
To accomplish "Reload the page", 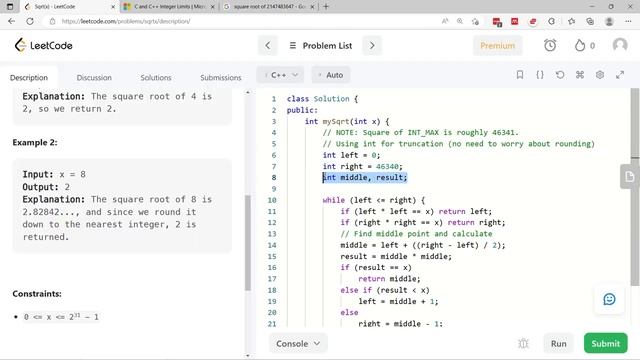I will [30, 21].
